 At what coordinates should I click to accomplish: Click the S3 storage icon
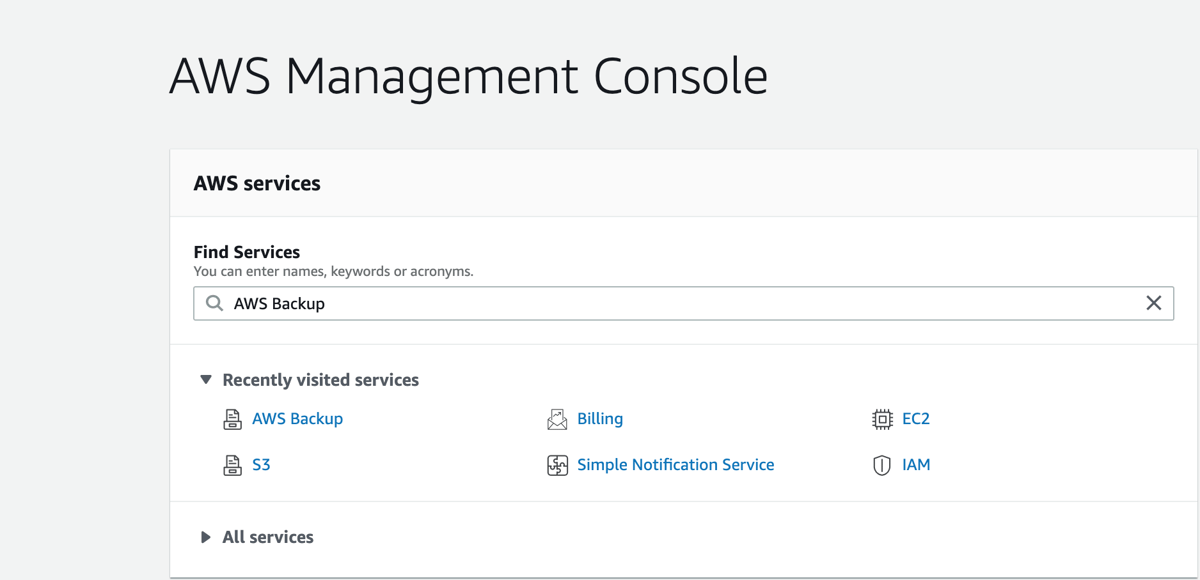232,465
